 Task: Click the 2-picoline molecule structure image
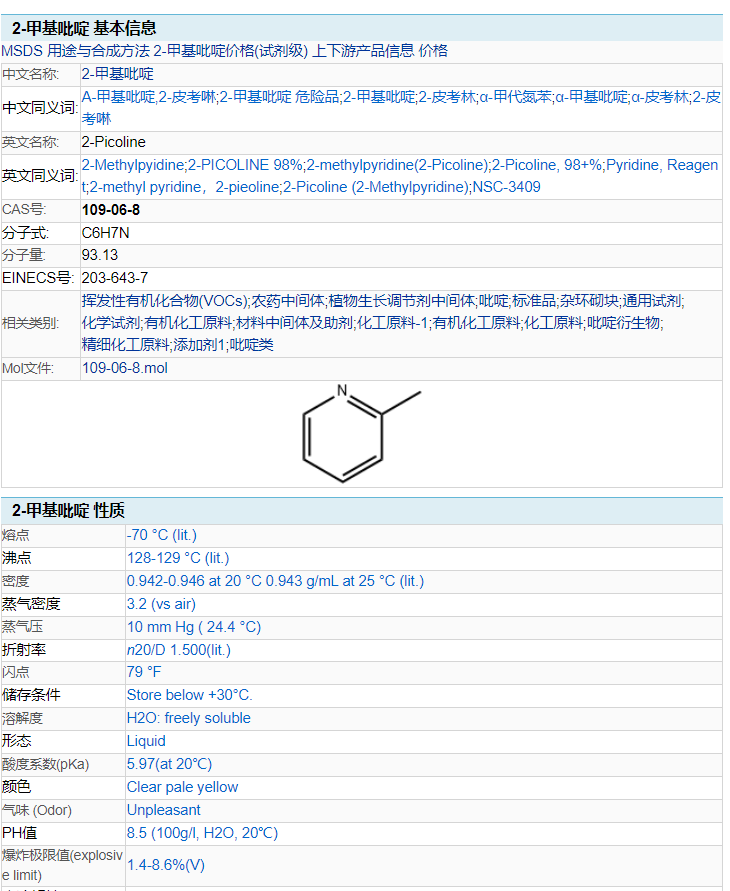(362, 433)
